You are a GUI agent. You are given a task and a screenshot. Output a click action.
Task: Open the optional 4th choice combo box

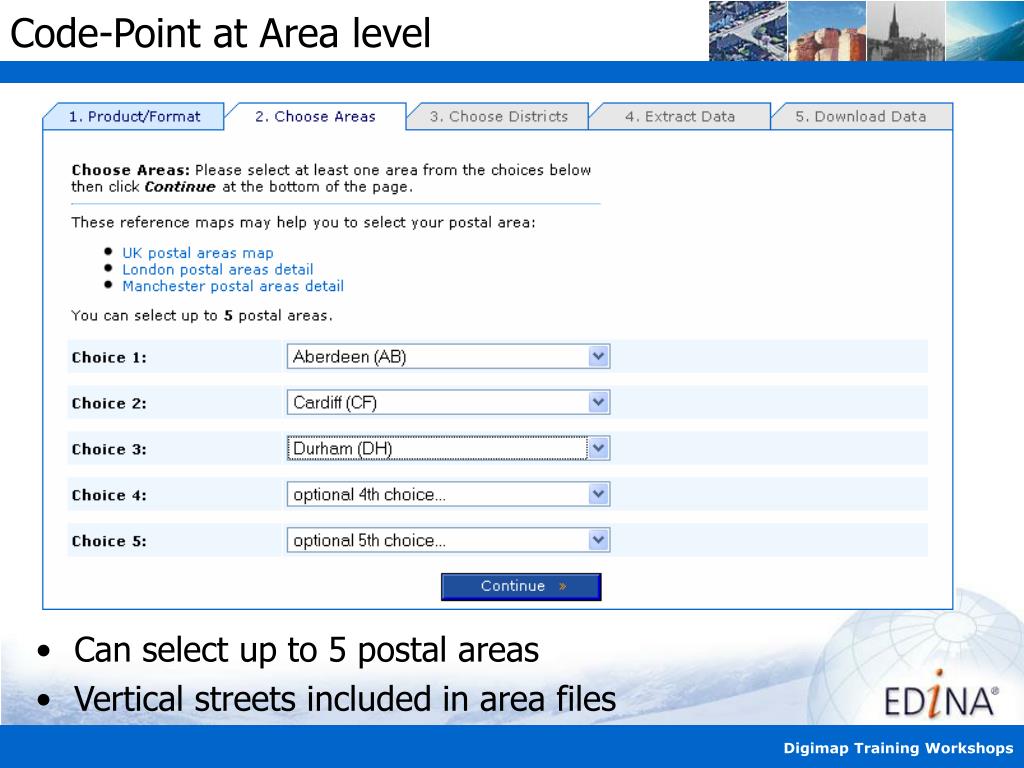(449, 494)
